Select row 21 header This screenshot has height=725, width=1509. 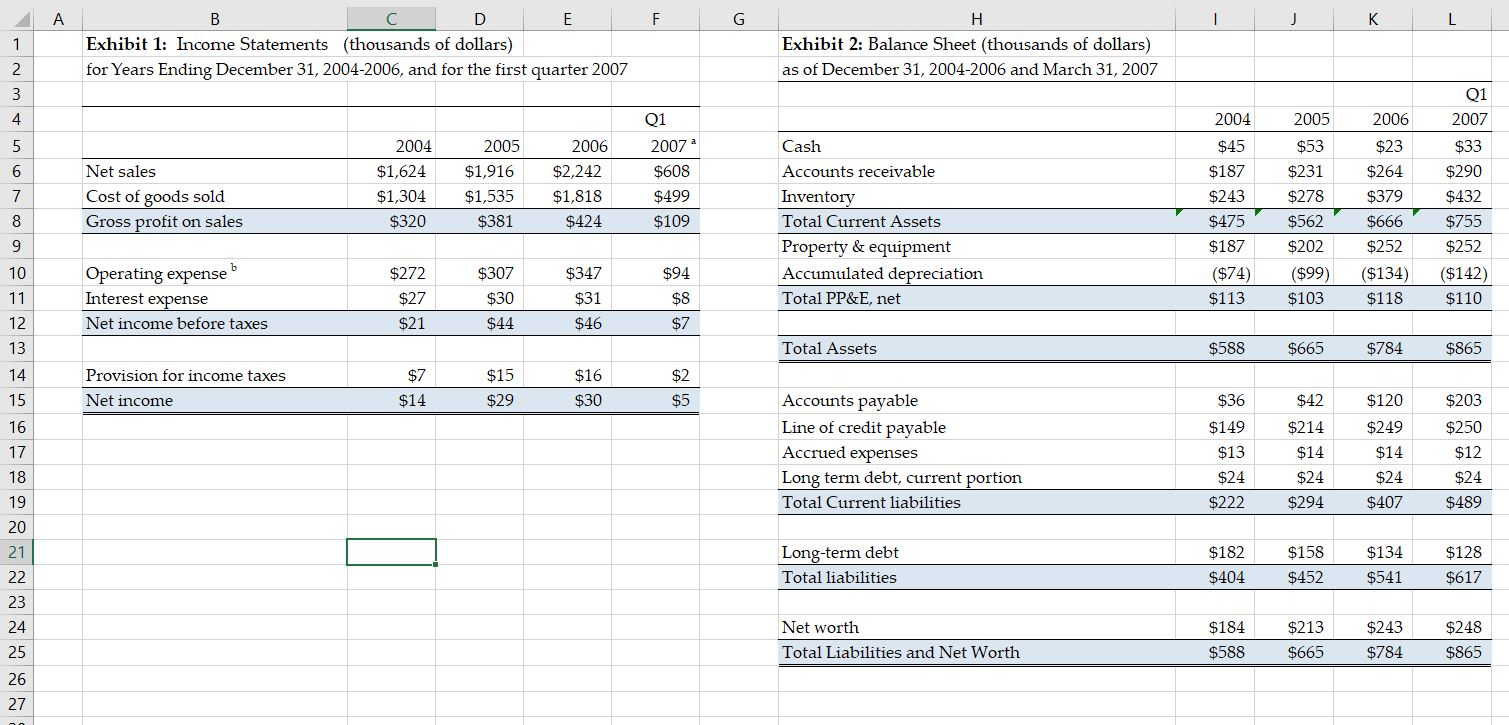click(19, 552)
